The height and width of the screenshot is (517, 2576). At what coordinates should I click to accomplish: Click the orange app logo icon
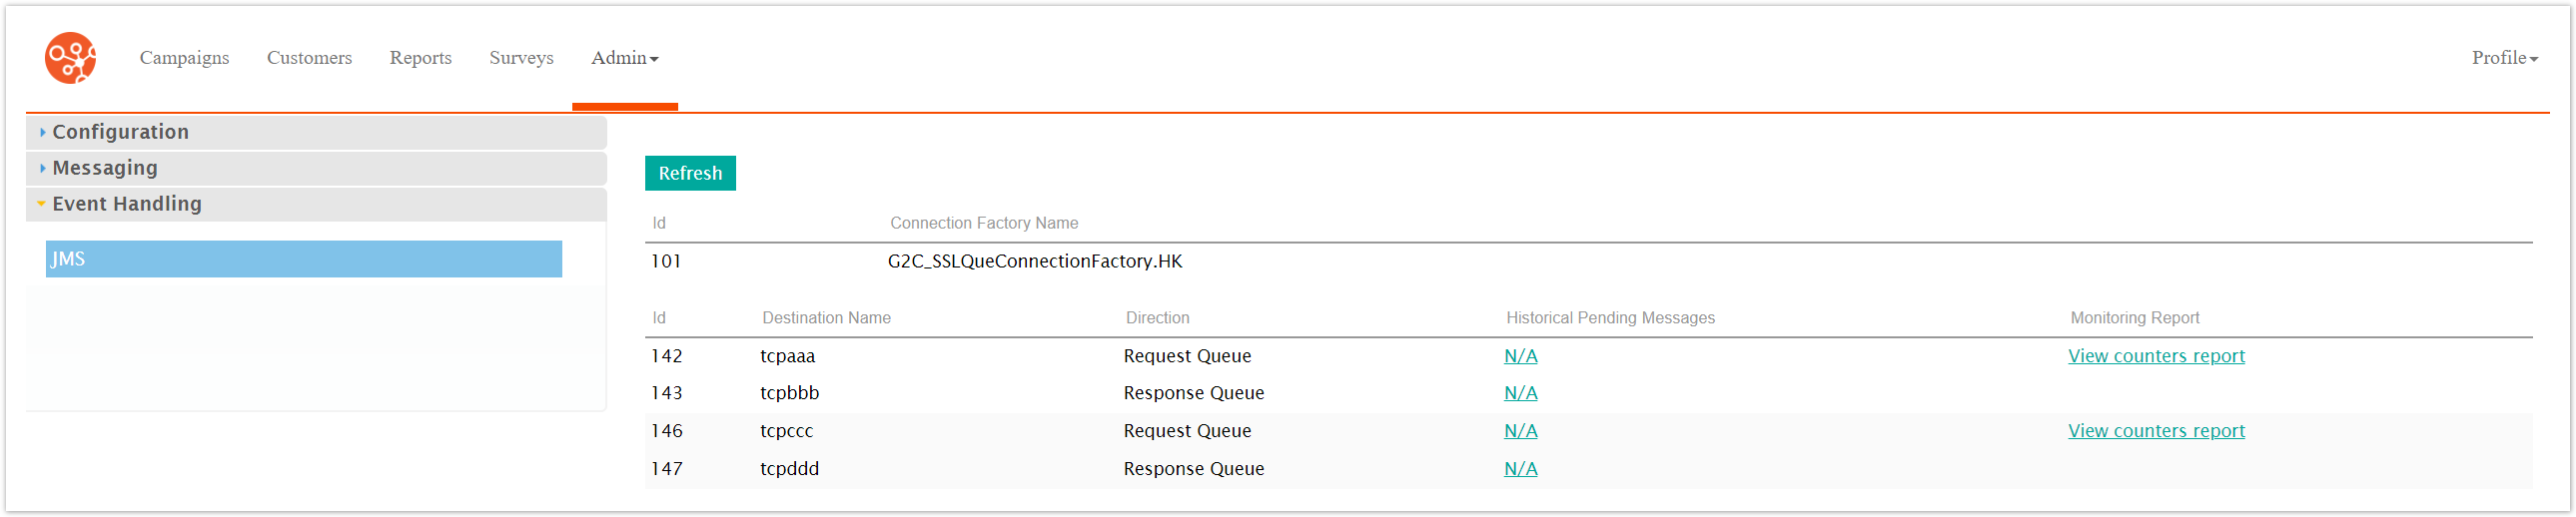click(70, 58)
